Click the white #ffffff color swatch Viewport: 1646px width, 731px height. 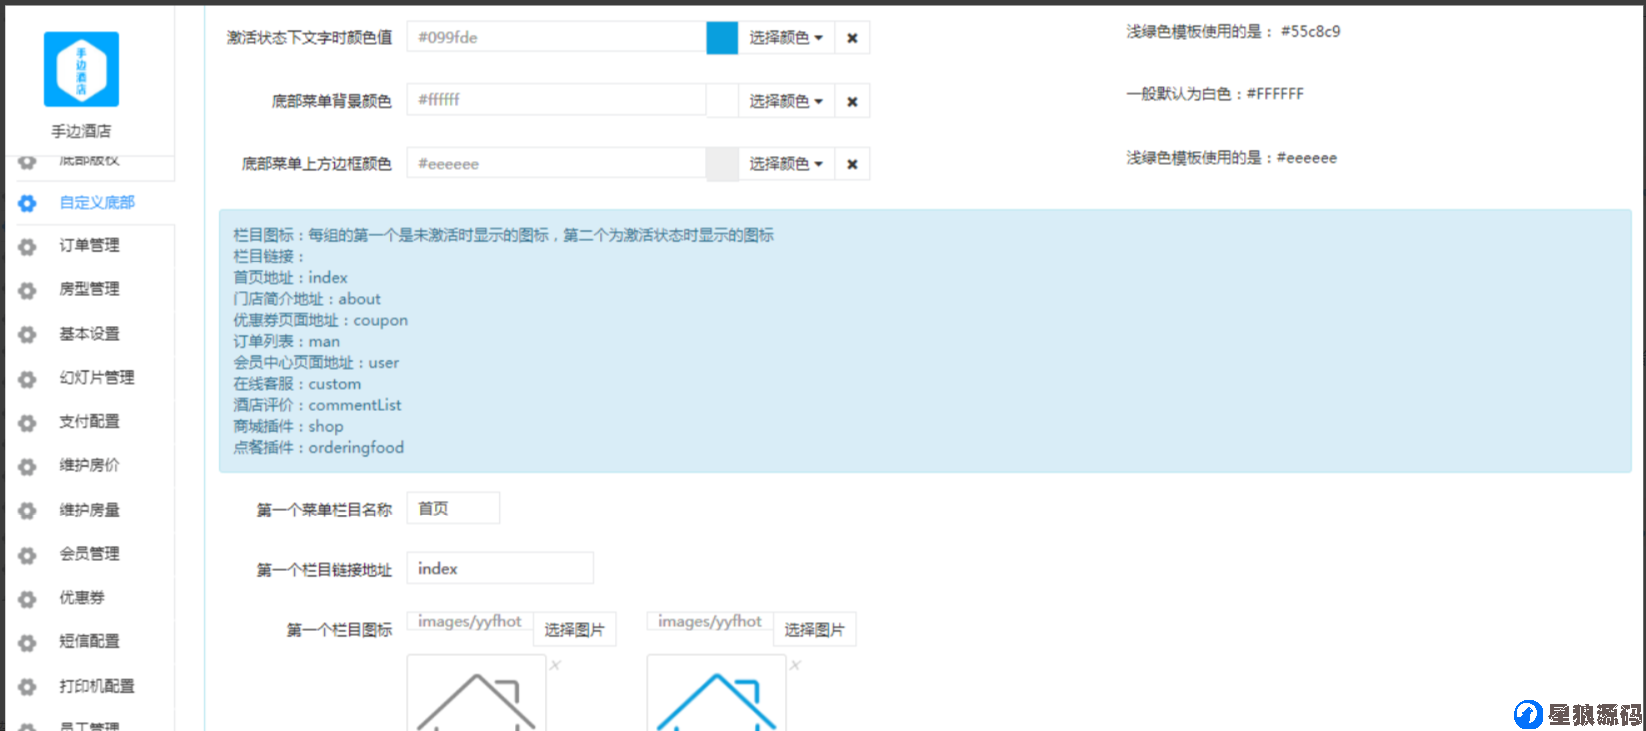pos(722,101)
